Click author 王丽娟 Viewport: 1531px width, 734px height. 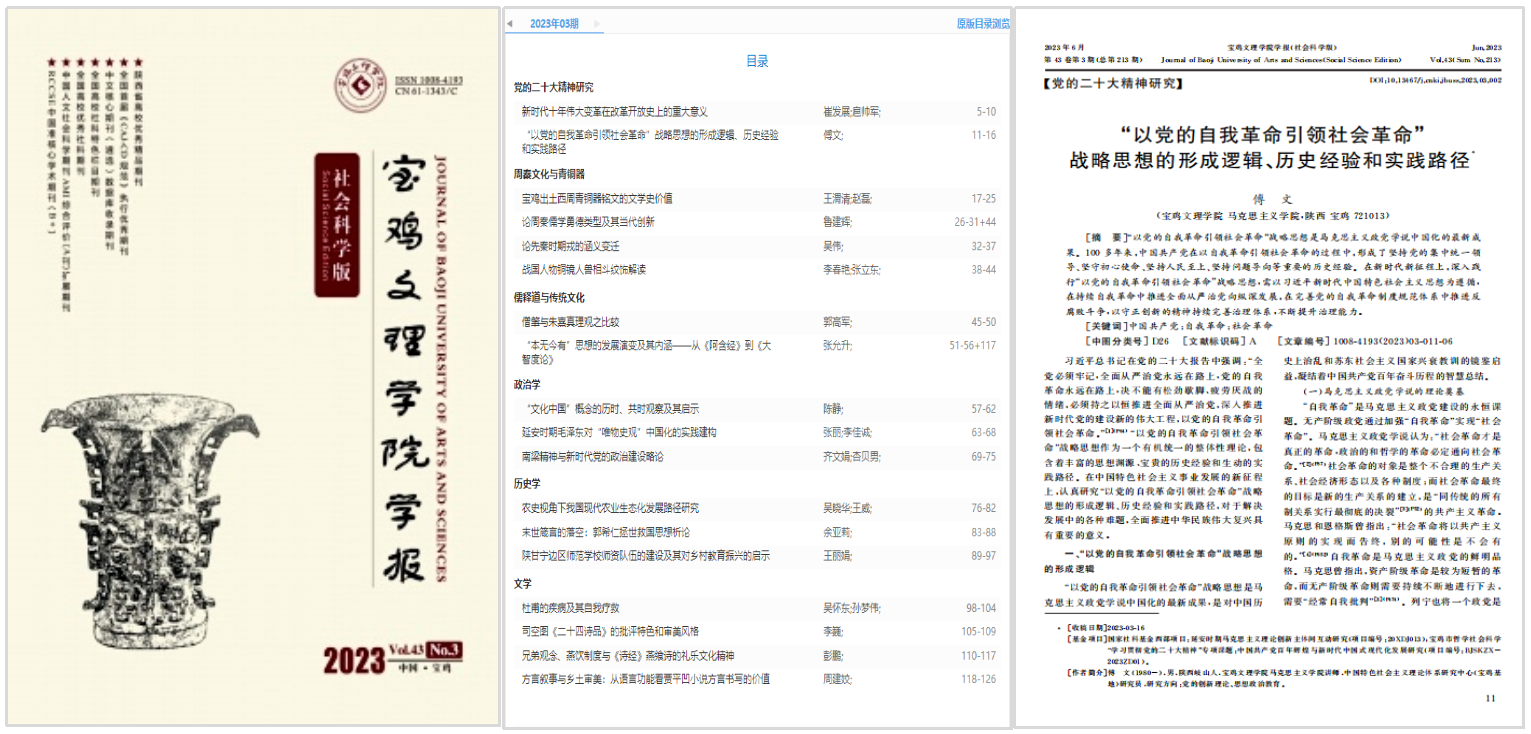[x=838, y=556]
